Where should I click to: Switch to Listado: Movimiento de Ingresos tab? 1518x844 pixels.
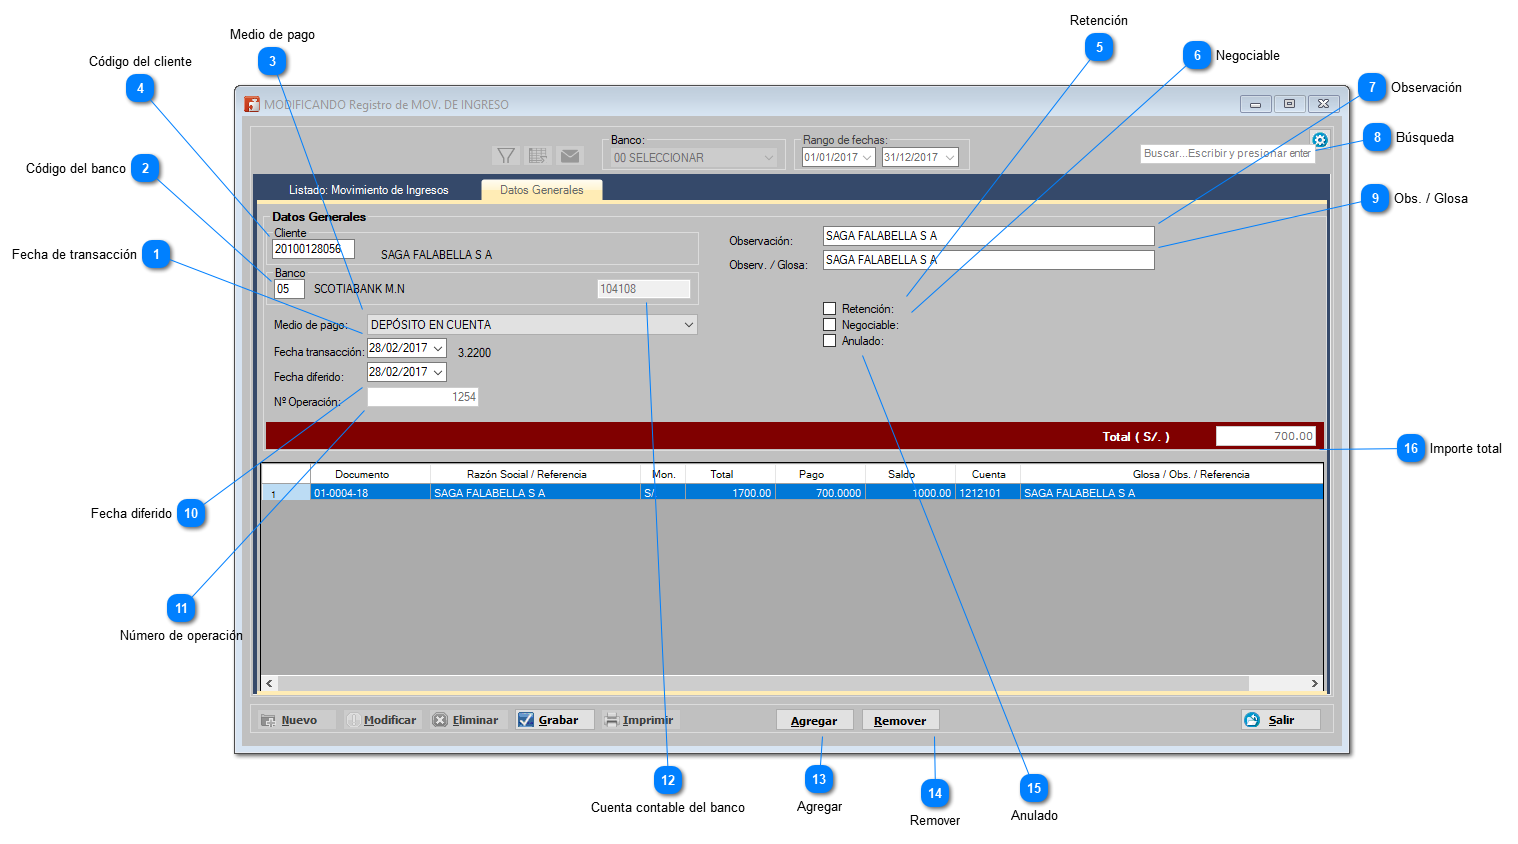[368, 190]
